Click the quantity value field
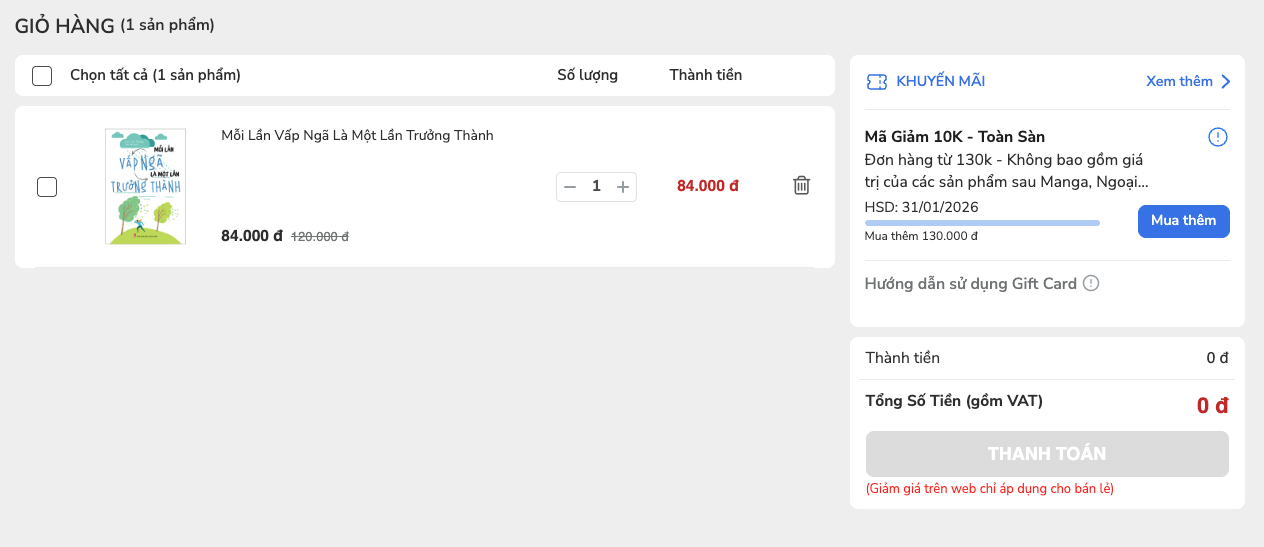Image resolution: width=1264 pixels, height=547 pixels. (596, 186)
